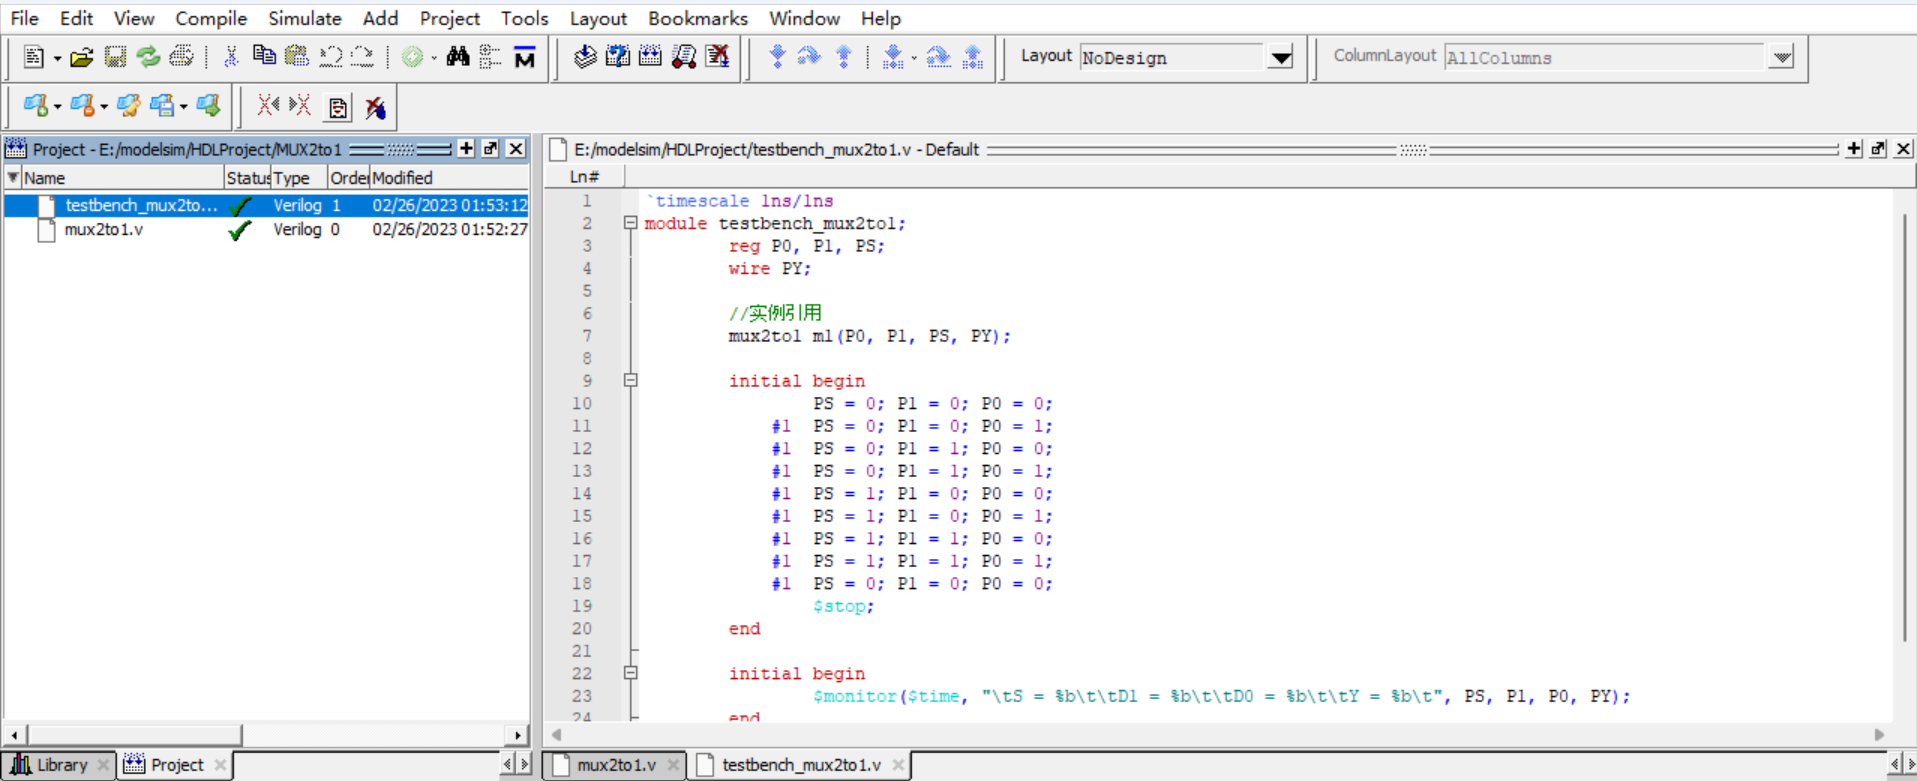1917x781 pixels.
Task: Open the ColumnLayout AllColumns dropdown
Action: 1781,58
